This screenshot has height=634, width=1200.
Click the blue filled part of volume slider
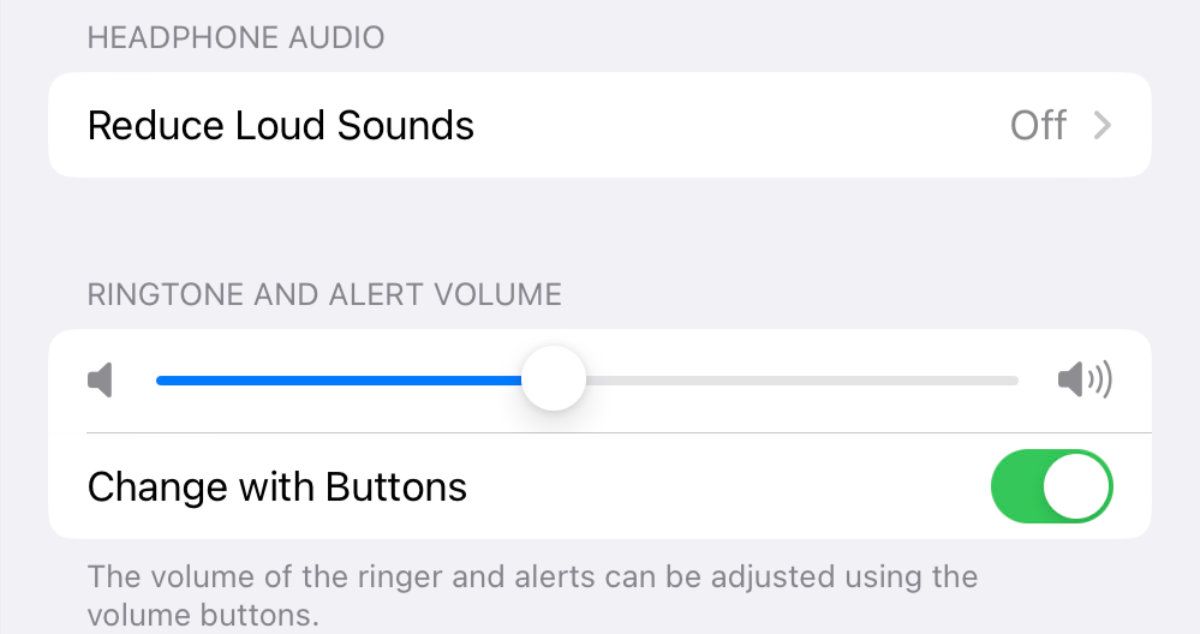tap(339, 380)
